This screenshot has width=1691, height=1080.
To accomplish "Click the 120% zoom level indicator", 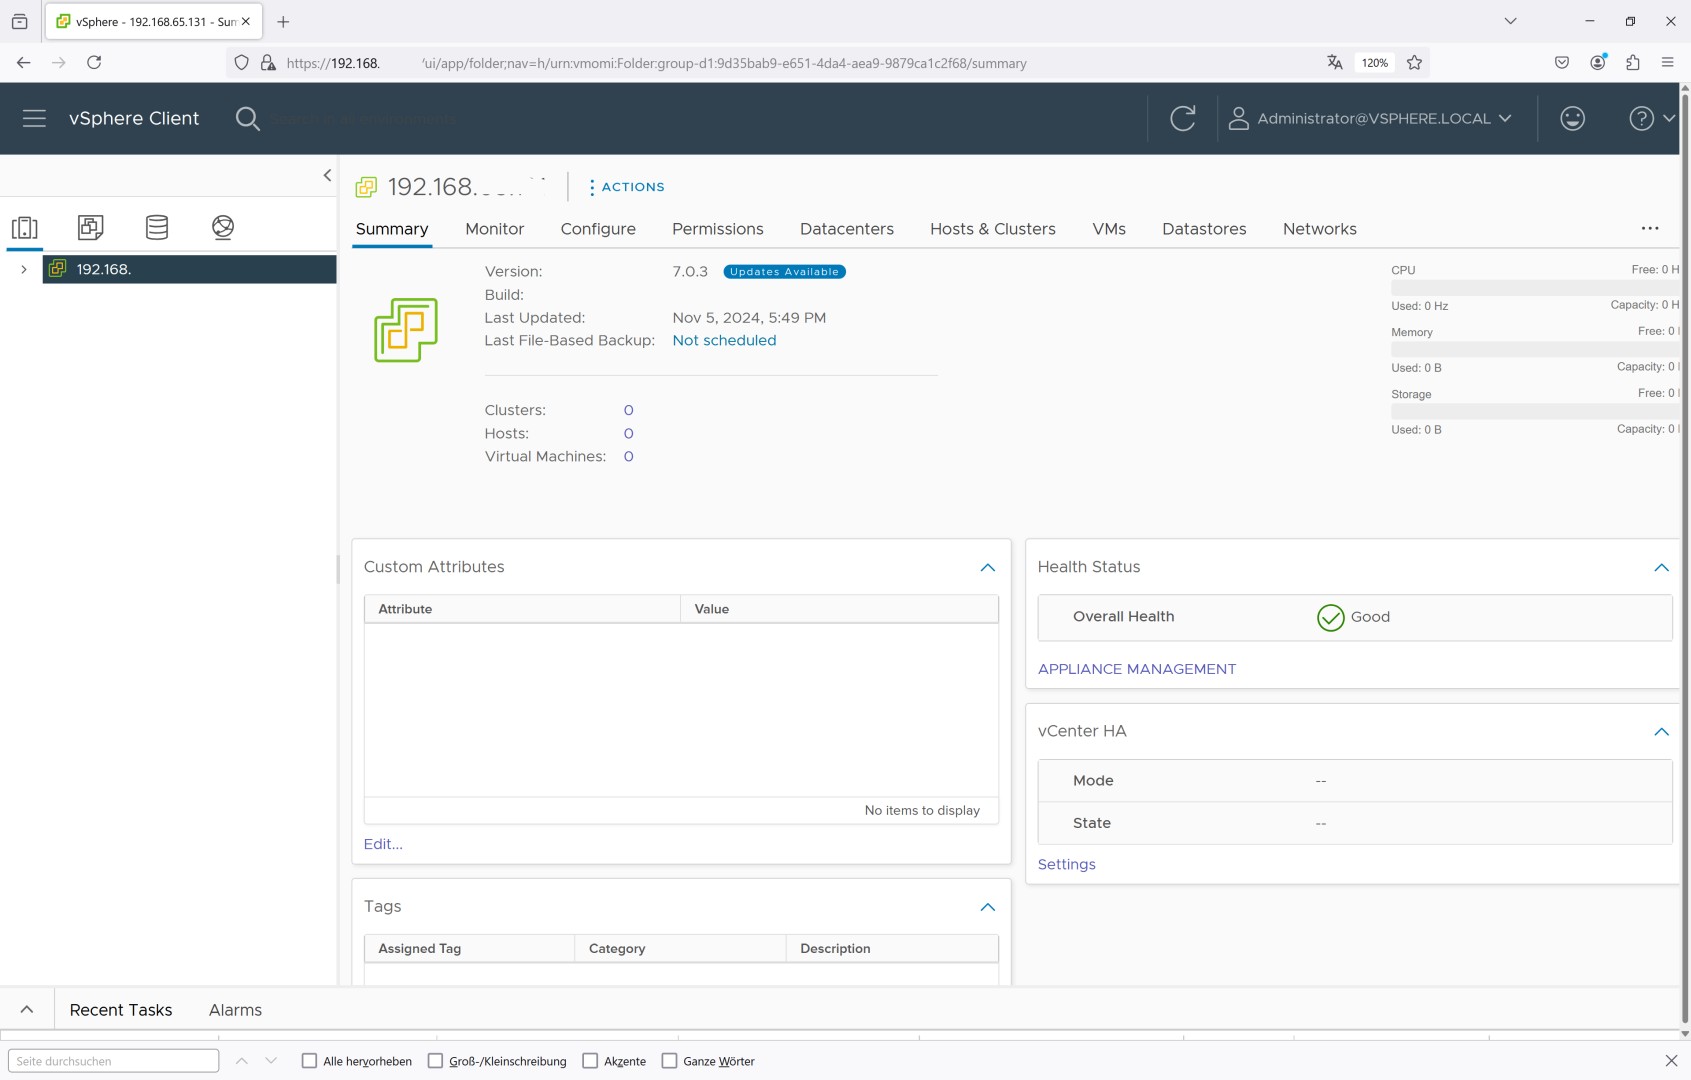I will tap(1374, 62).
